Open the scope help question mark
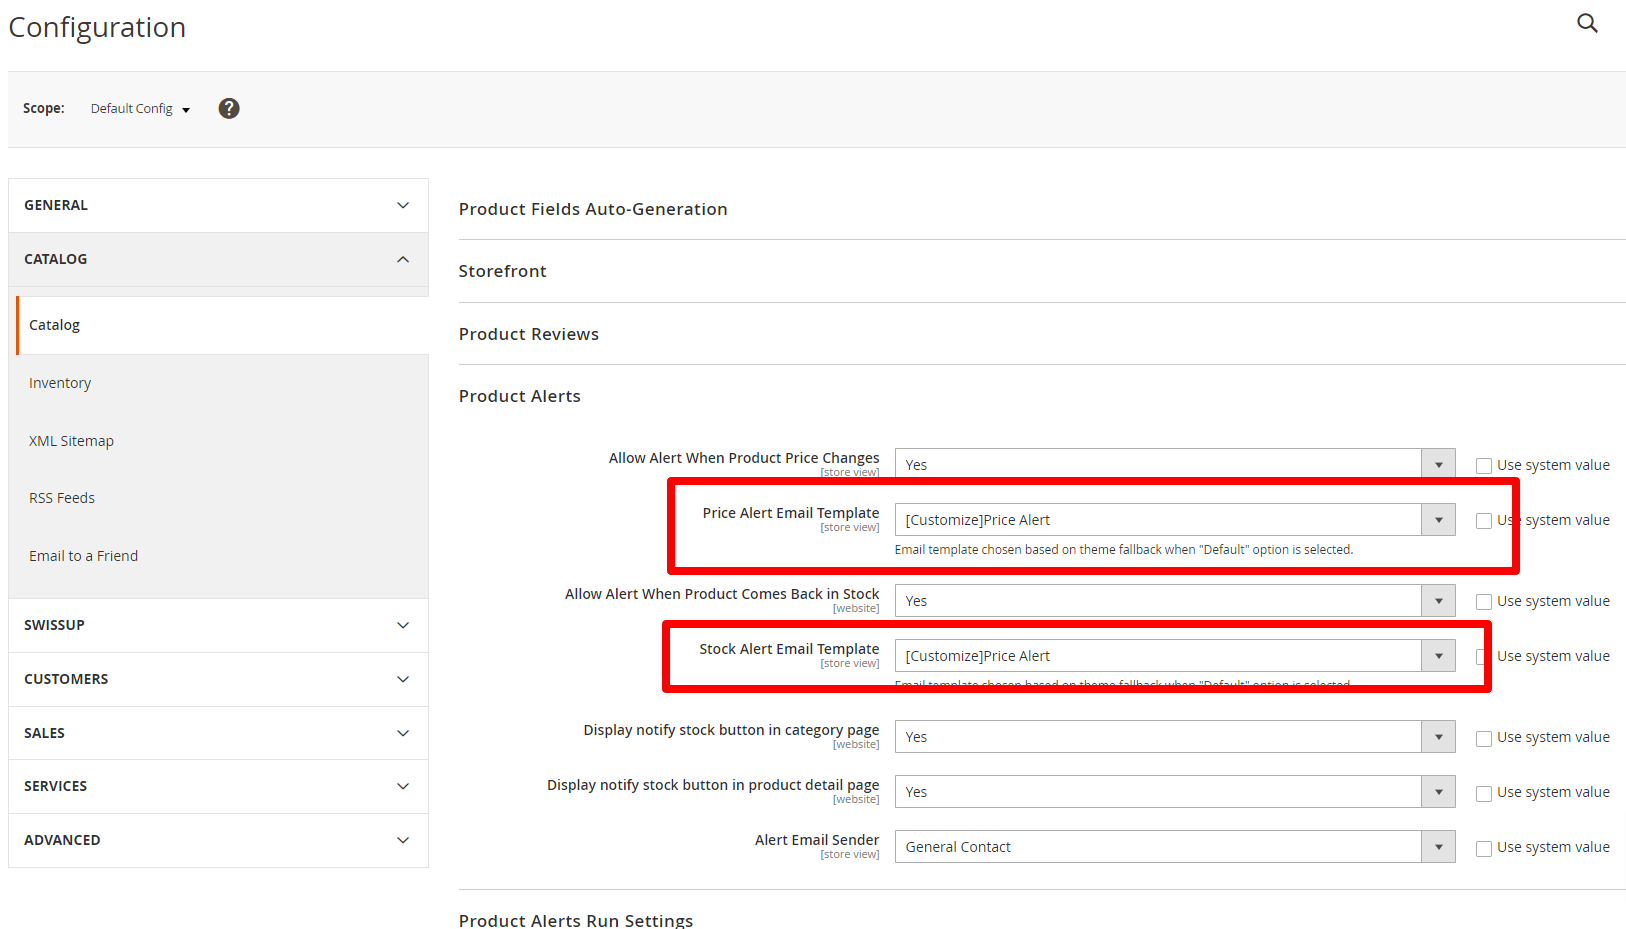Screen dimensions: 1626x929 coord(229,109)
